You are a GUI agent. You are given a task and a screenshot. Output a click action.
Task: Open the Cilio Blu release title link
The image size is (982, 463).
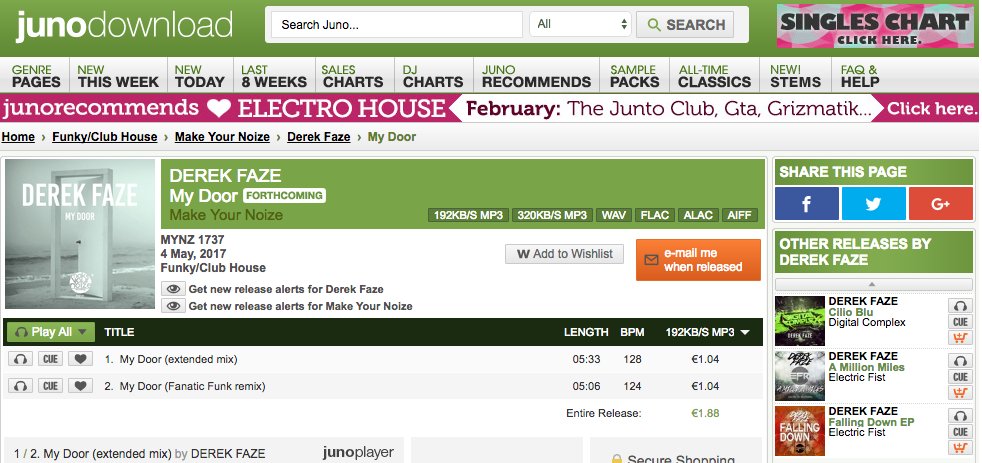point(850,312)
